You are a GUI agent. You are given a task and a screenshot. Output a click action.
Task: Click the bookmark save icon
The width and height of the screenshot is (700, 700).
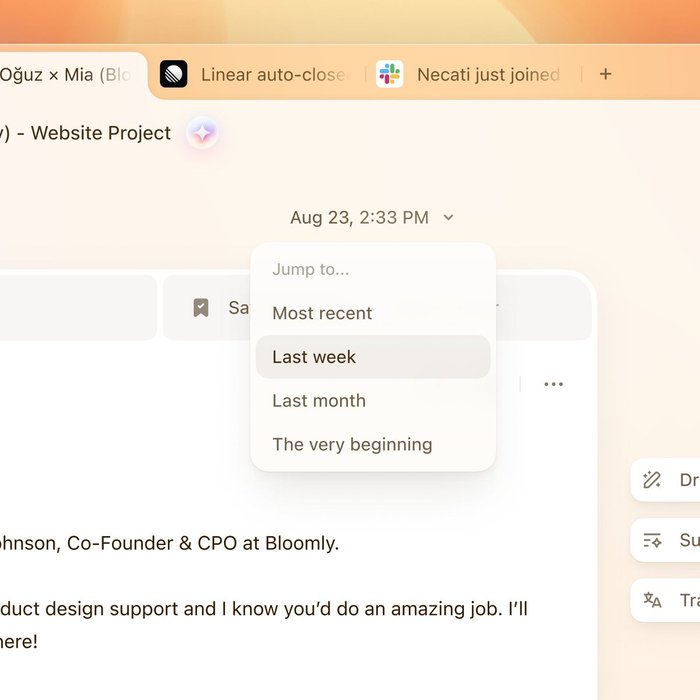(201, 308)
